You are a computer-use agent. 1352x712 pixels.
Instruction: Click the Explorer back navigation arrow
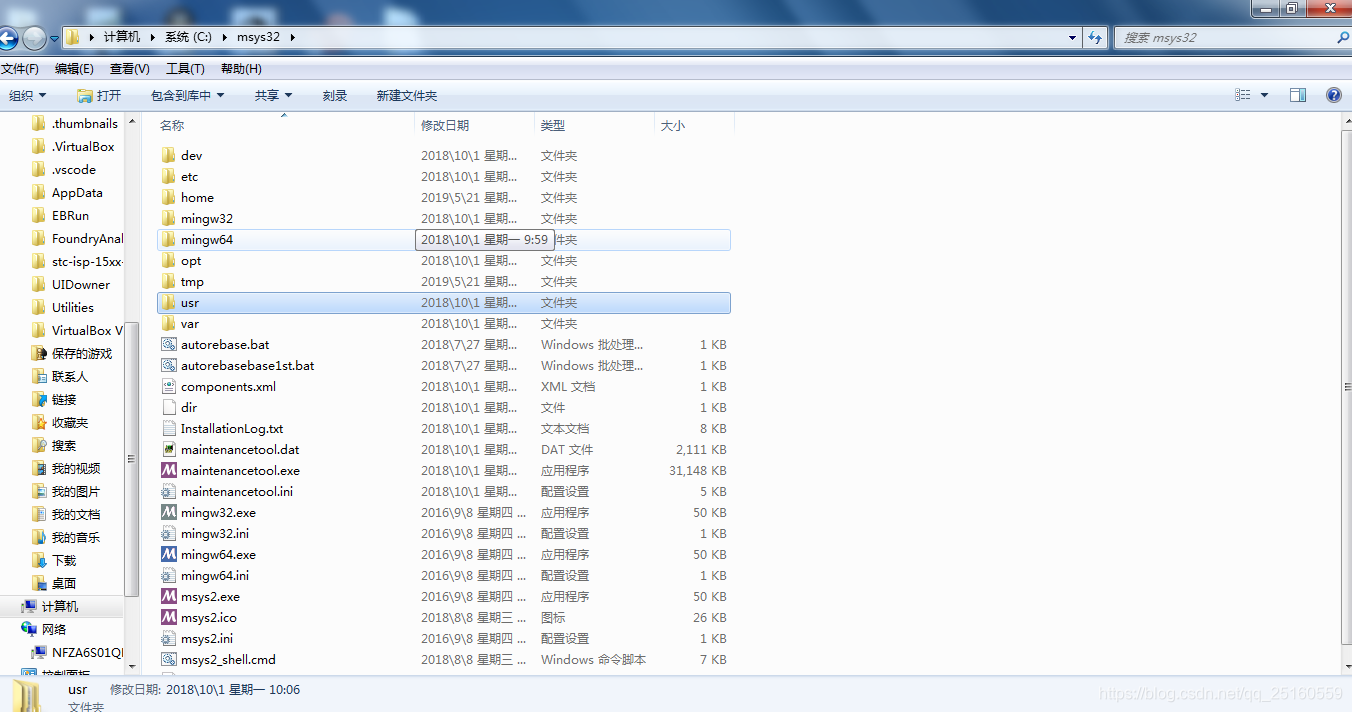click(8, 38)
